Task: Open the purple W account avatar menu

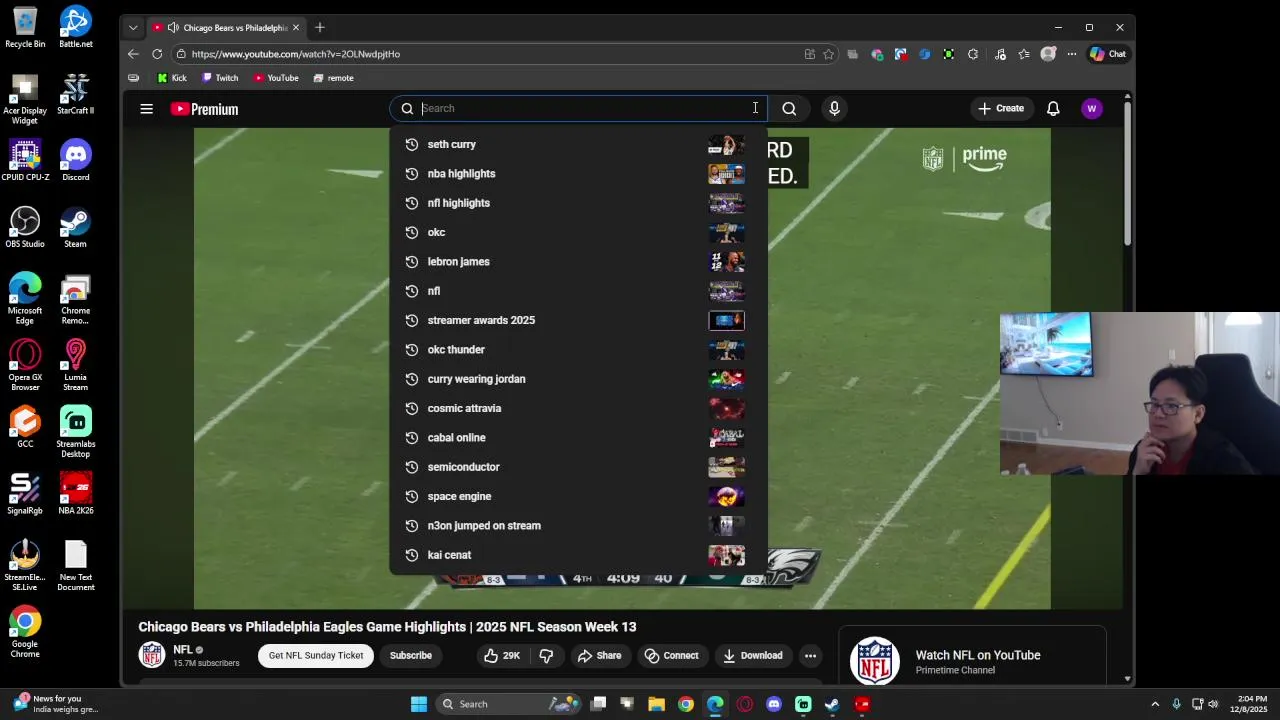Action: point(1092,108)
